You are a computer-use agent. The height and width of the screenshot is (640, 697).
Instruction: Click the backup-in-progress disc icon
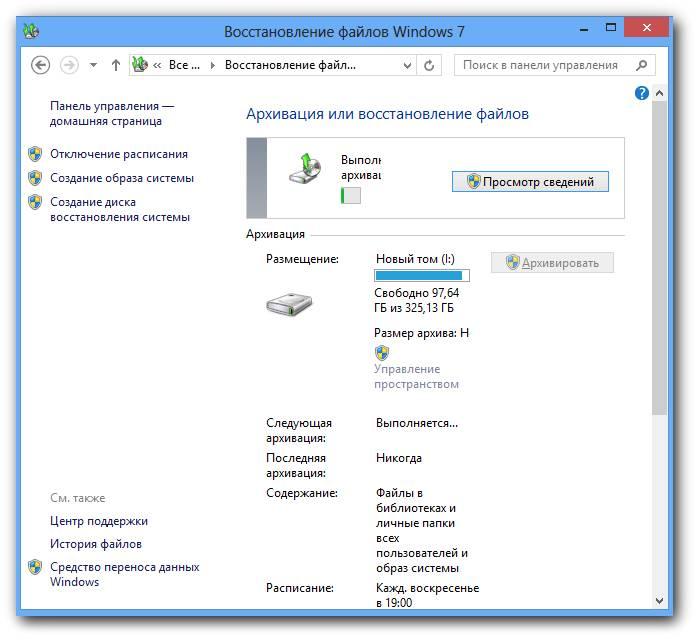pos(305,168)
